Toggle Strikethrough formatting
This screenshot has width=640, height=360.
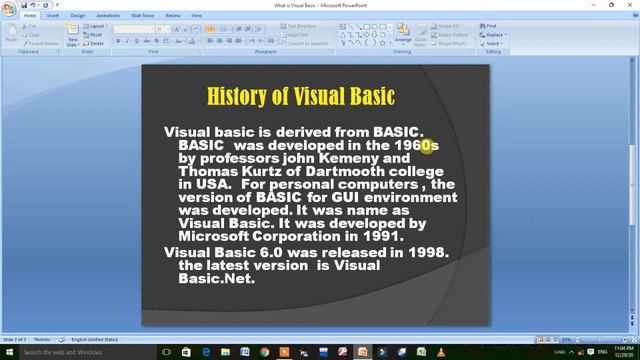[x=147, y=41]
